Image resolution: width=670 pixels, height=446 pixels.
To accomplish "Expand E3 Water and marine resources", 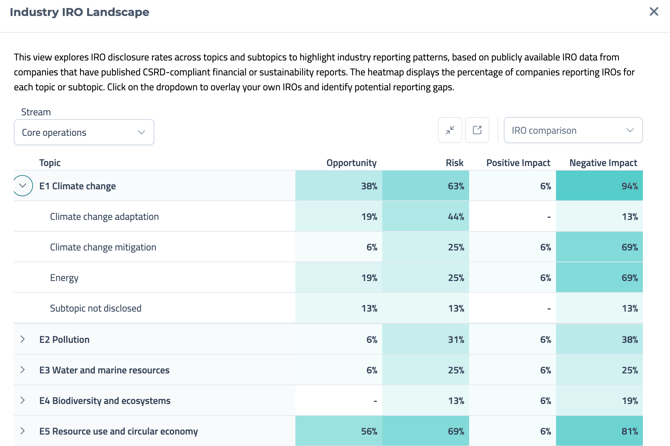I will pyautogui.click(x=23, y=370).
